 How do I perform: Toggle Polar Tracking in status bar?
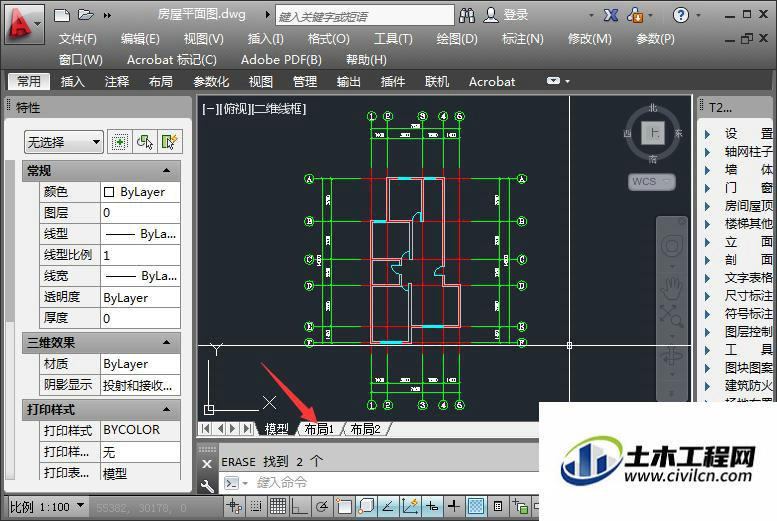coord(322,506)
